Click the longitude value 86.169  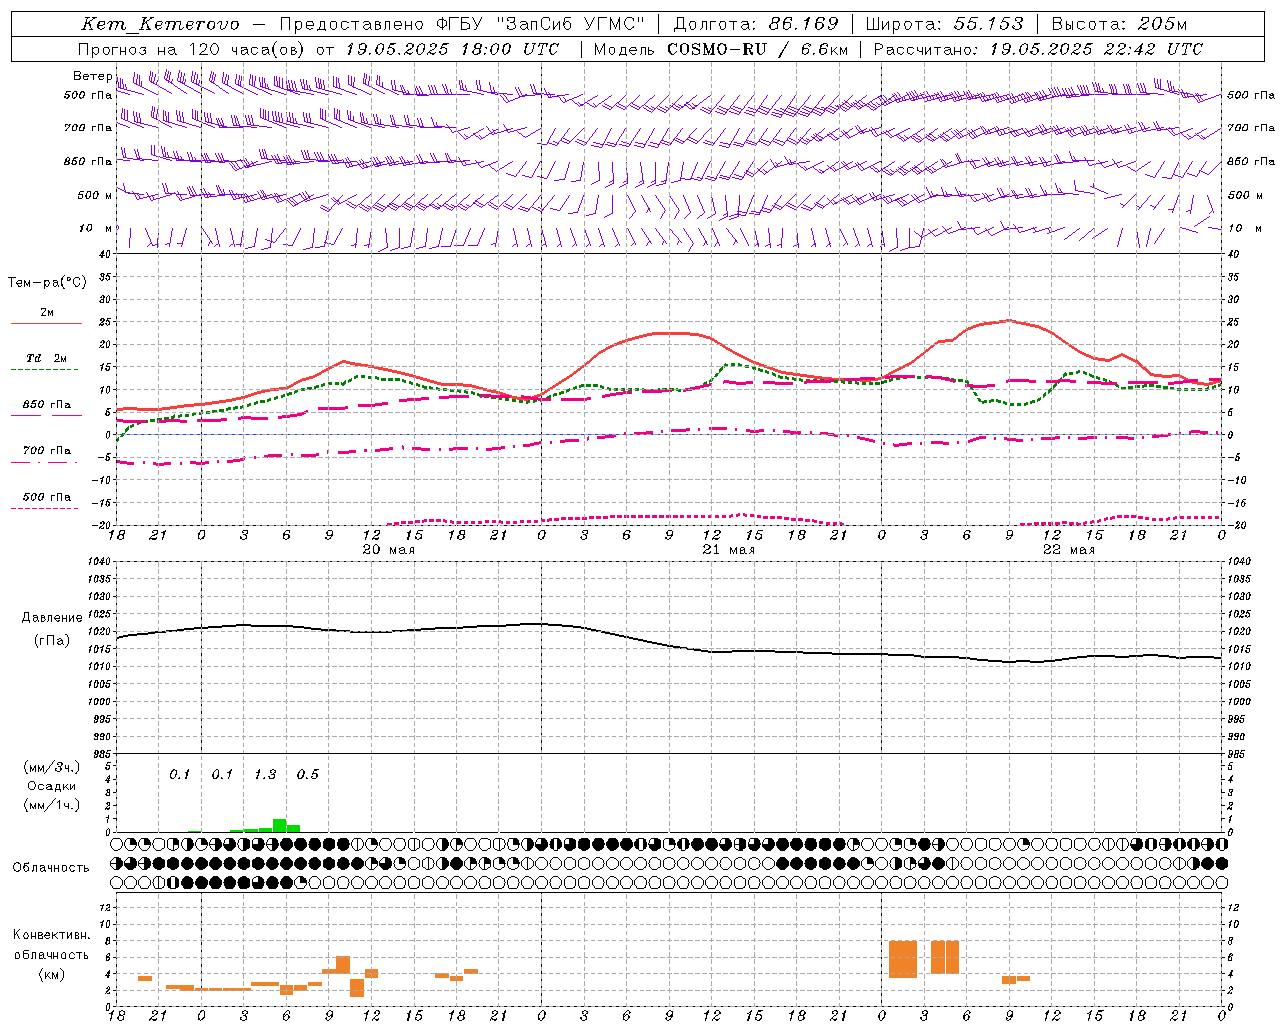click(x=803, y=24)
